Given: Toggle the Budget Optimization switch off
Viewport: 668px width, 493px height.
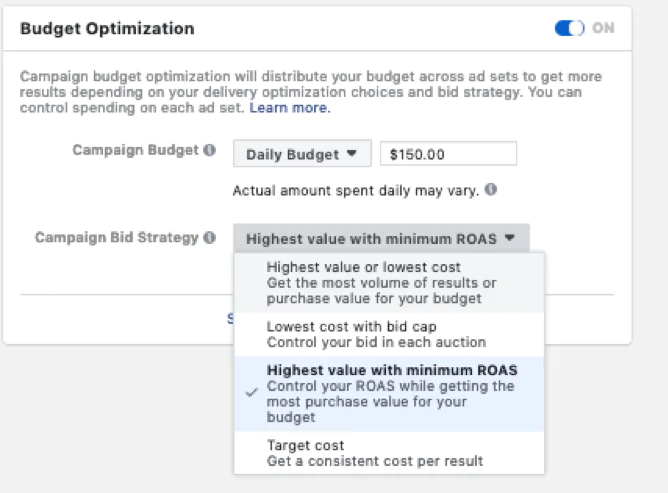Looking at the screenshot, I should (569, 28).
